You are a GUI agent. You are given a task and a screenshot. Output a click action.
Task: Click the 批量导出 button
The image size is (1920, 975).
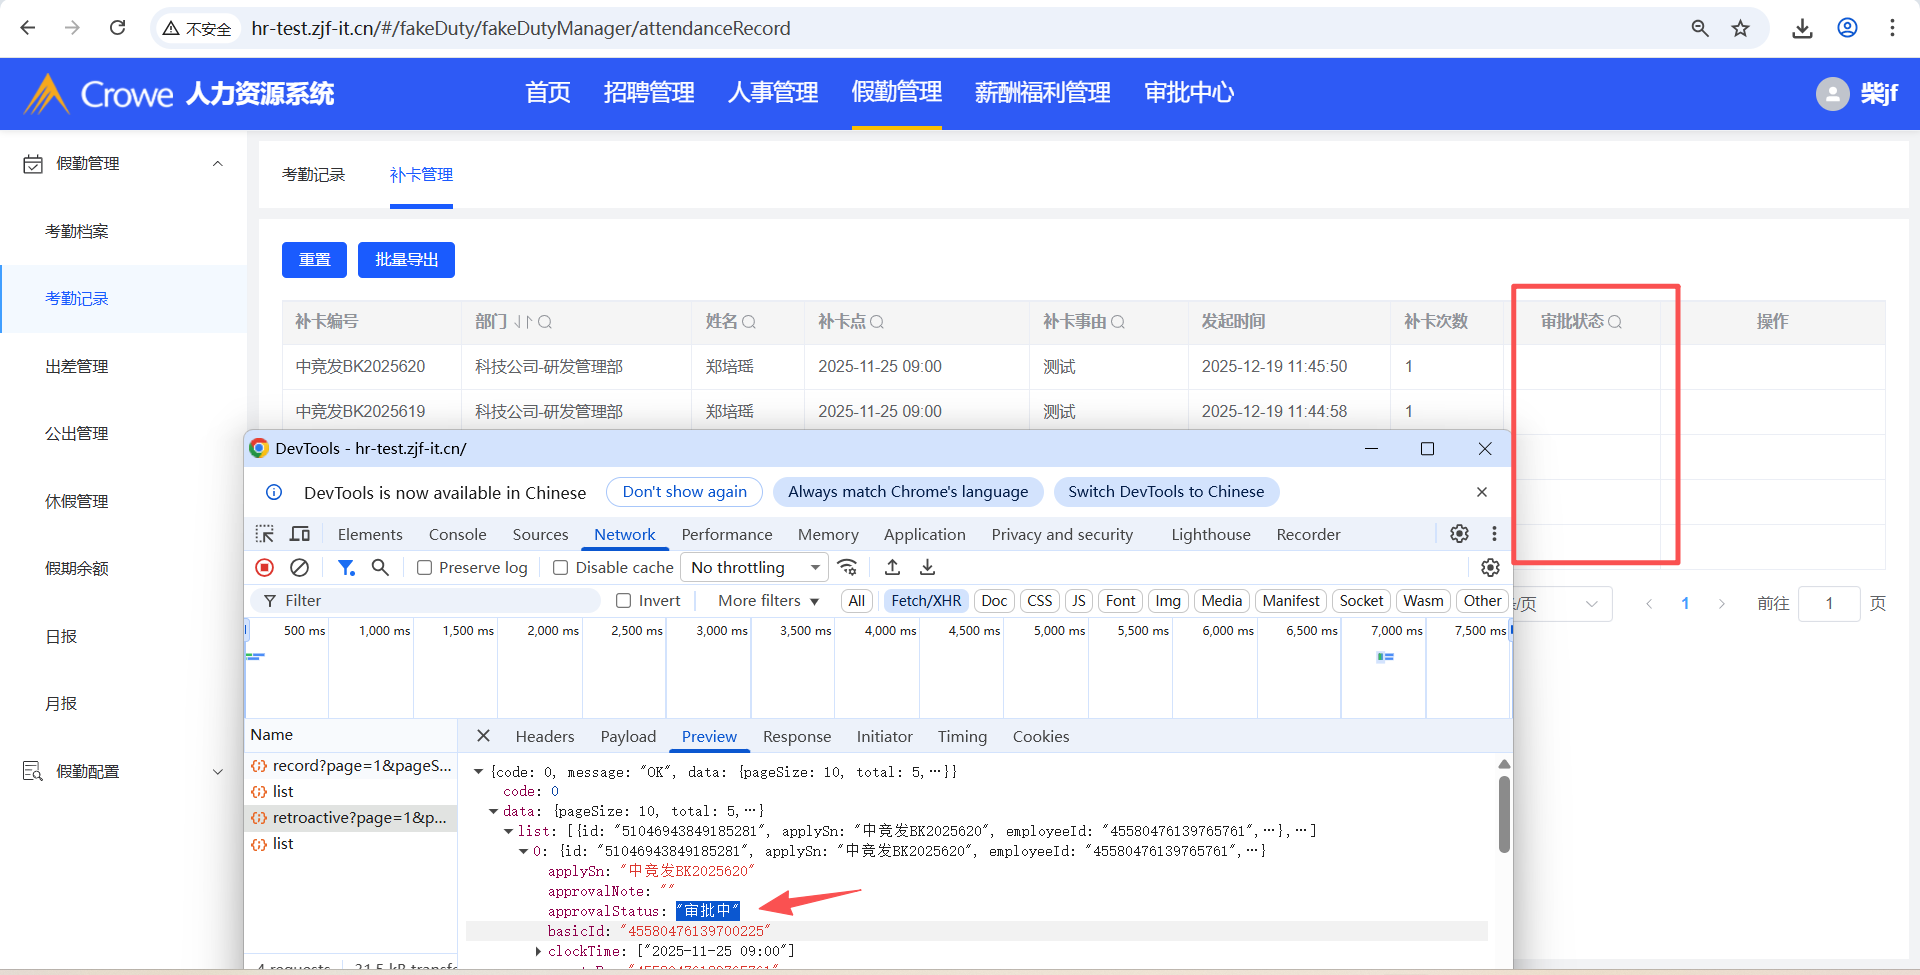tap(406, 260)
